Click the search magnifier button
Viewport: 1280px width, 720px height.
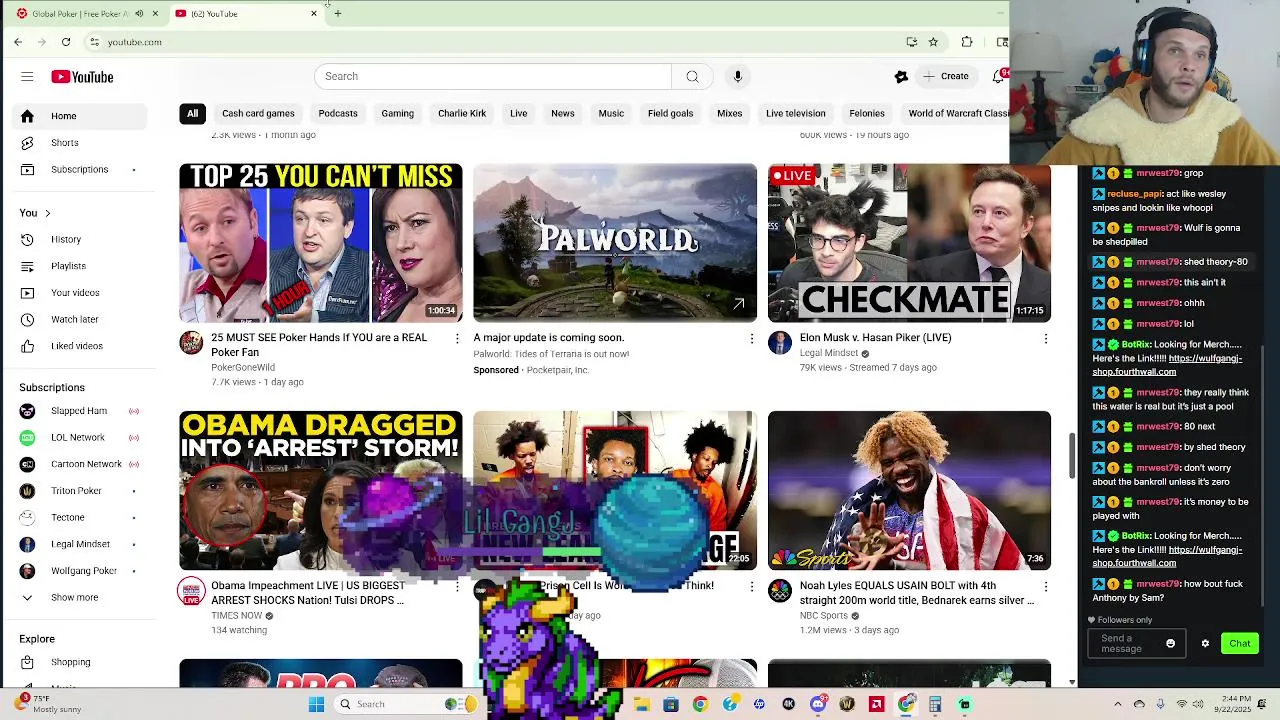tap(692, 77)
